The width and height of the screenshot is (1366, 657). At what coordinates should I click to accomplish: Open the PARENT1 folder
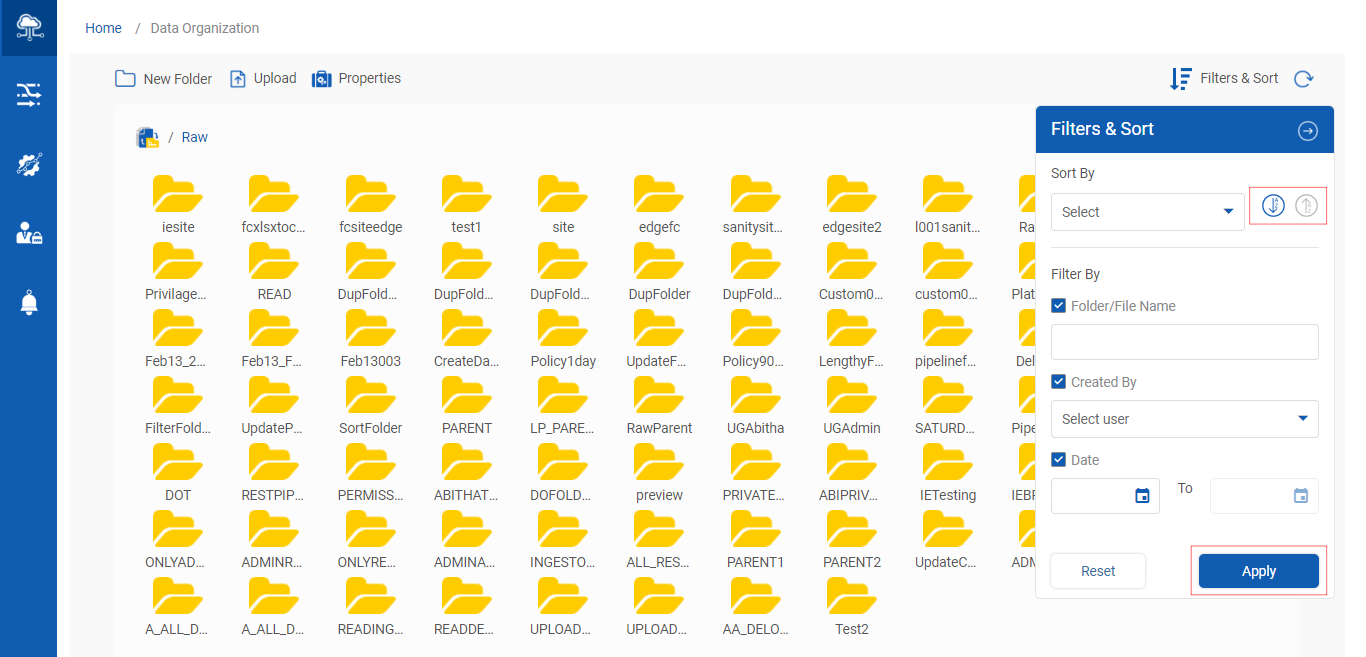pos(755,539)
